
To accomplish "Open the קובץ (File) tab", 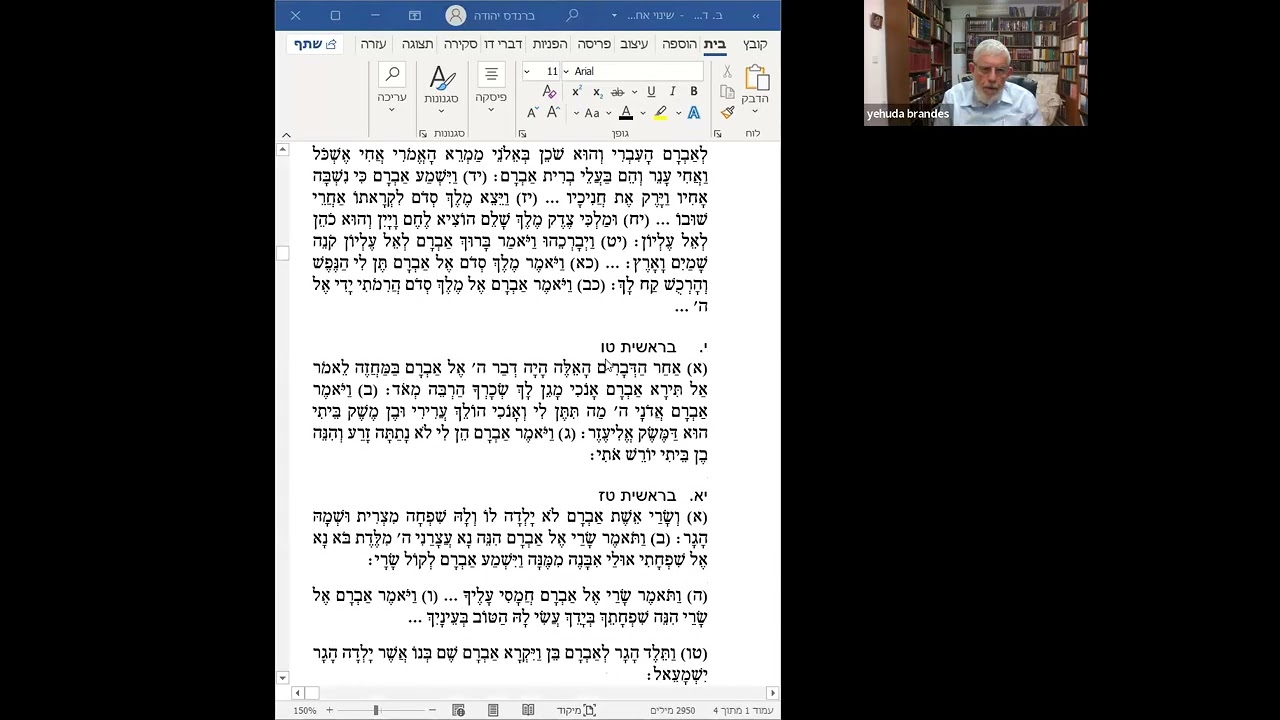I will tap(755, 44).
